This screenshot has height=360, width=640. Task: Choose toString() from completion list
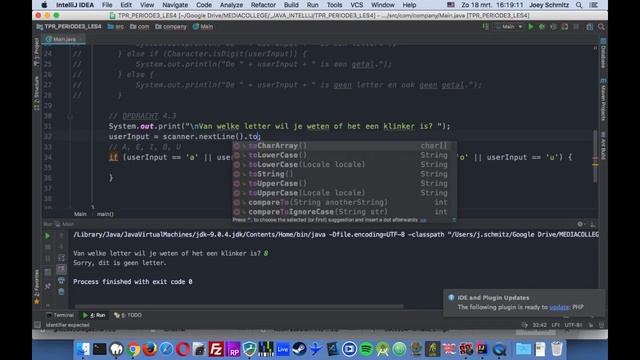pyautogui.click(x=344, y=174)
